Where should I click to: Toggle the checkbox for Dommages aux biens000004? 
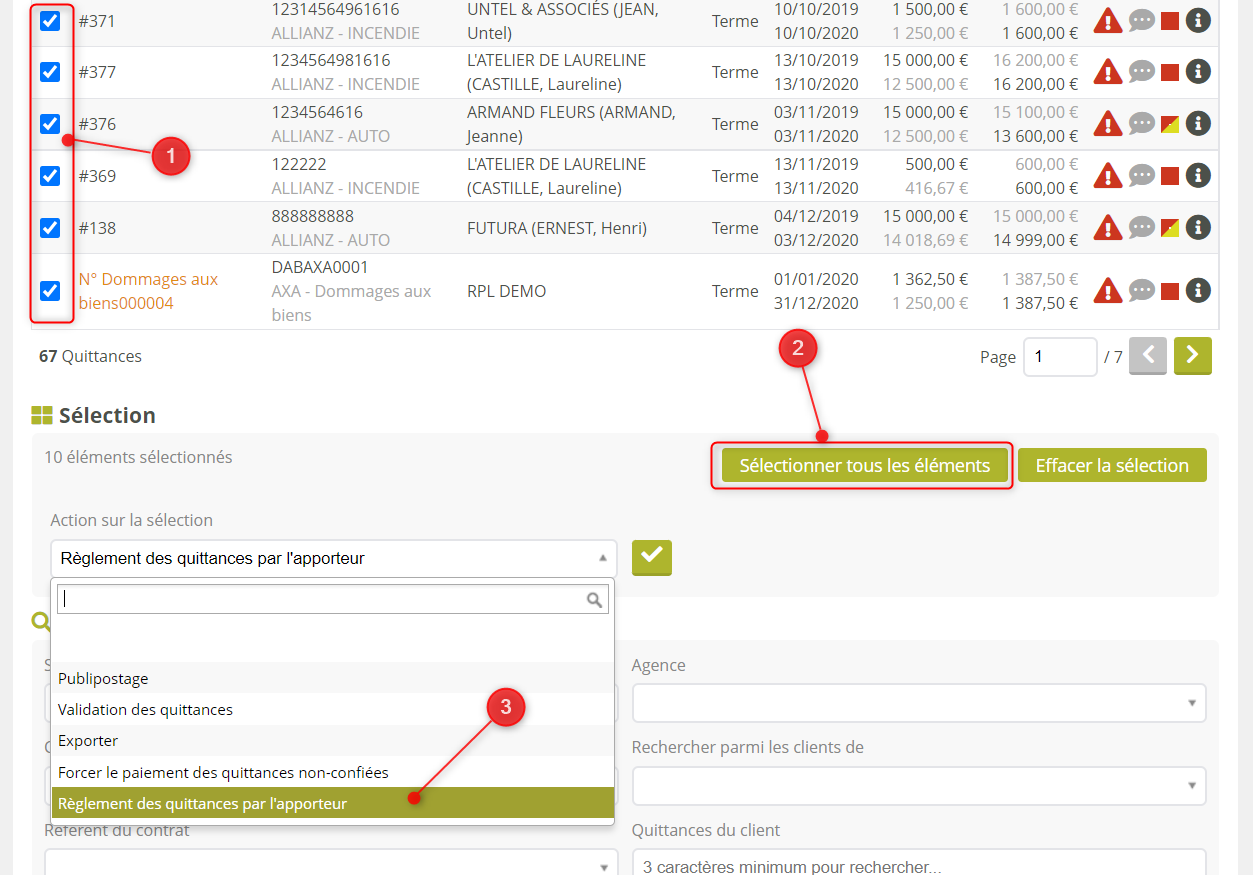click(50, 291)
